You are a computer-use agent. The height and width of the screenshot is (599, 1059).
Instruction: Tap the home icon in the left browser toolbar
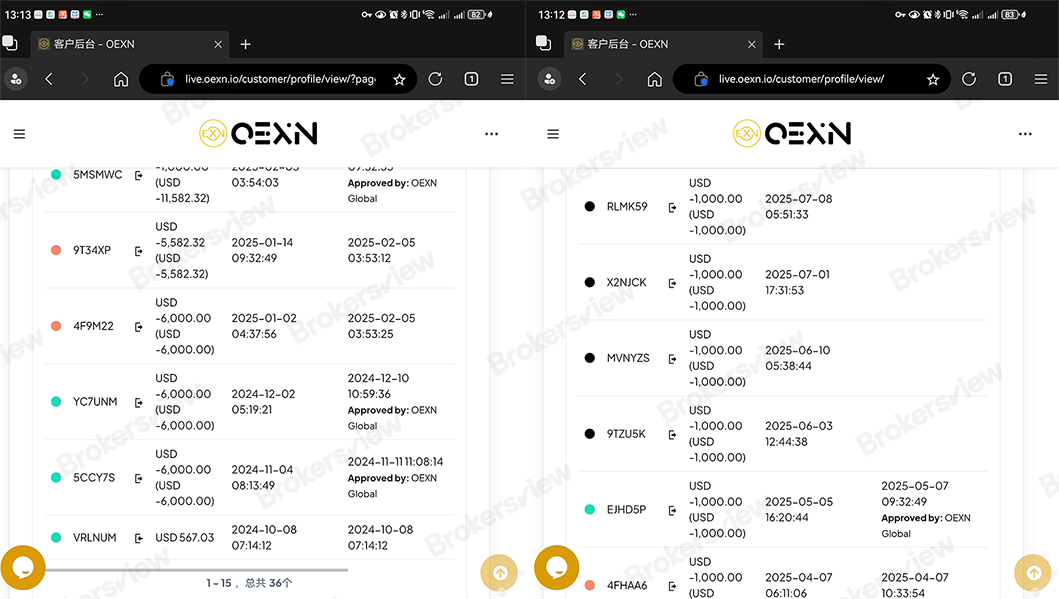[121, 78]
